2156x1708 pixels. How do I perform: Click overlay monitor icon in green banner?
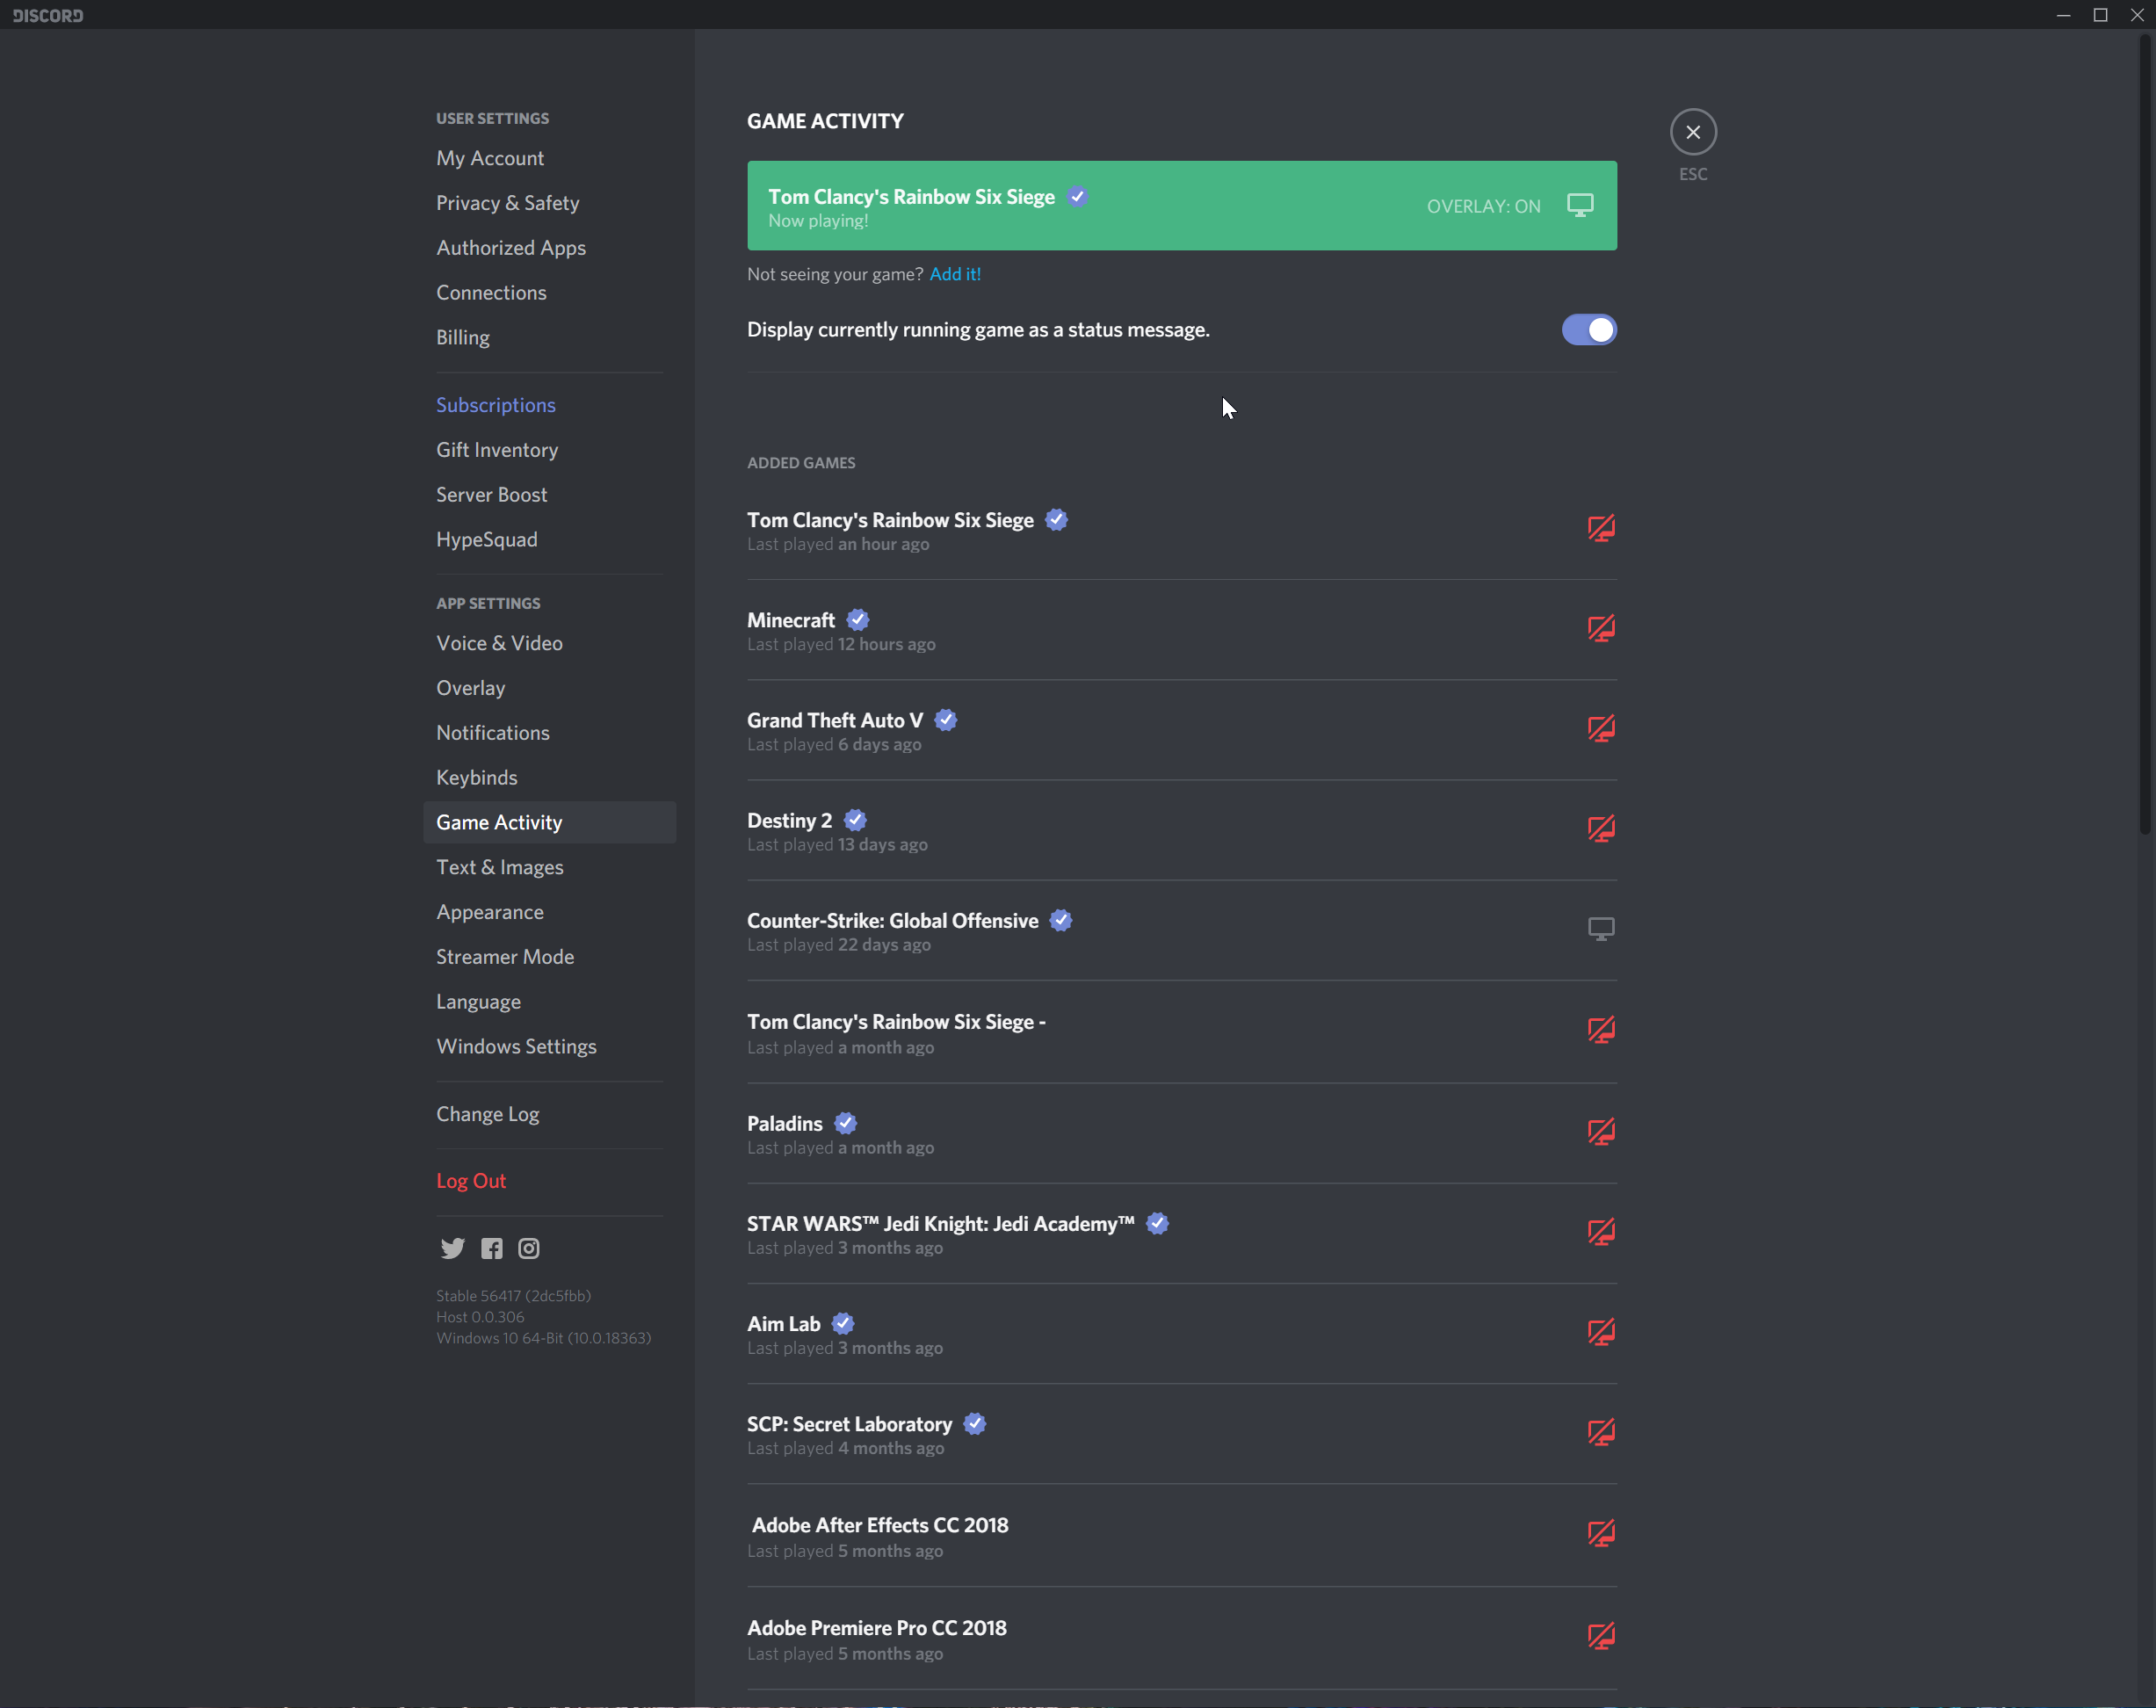click(x=1579, y=206)
